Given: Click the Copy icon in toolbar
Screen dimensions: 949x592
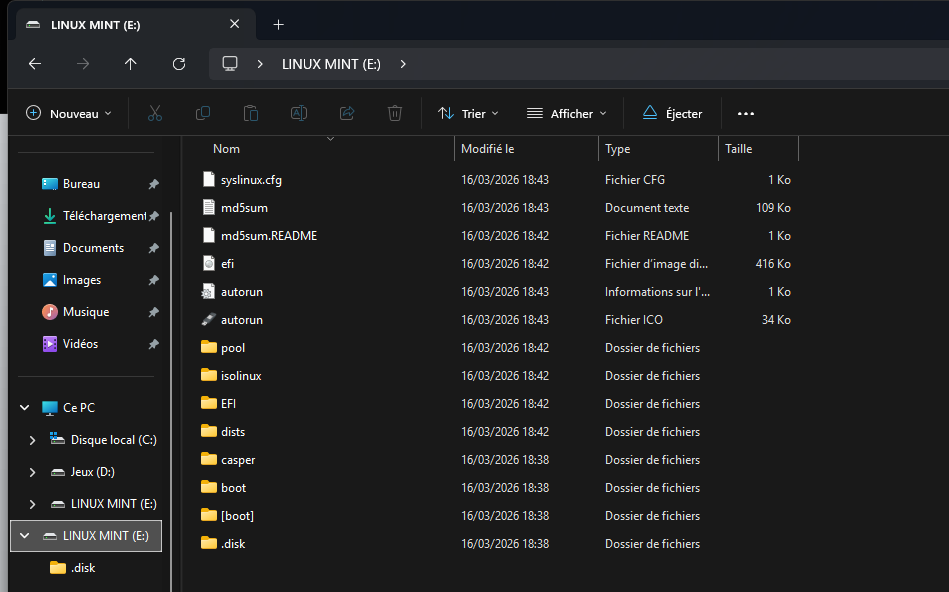Looking at the screenshot, I should [x=203, y=114].
